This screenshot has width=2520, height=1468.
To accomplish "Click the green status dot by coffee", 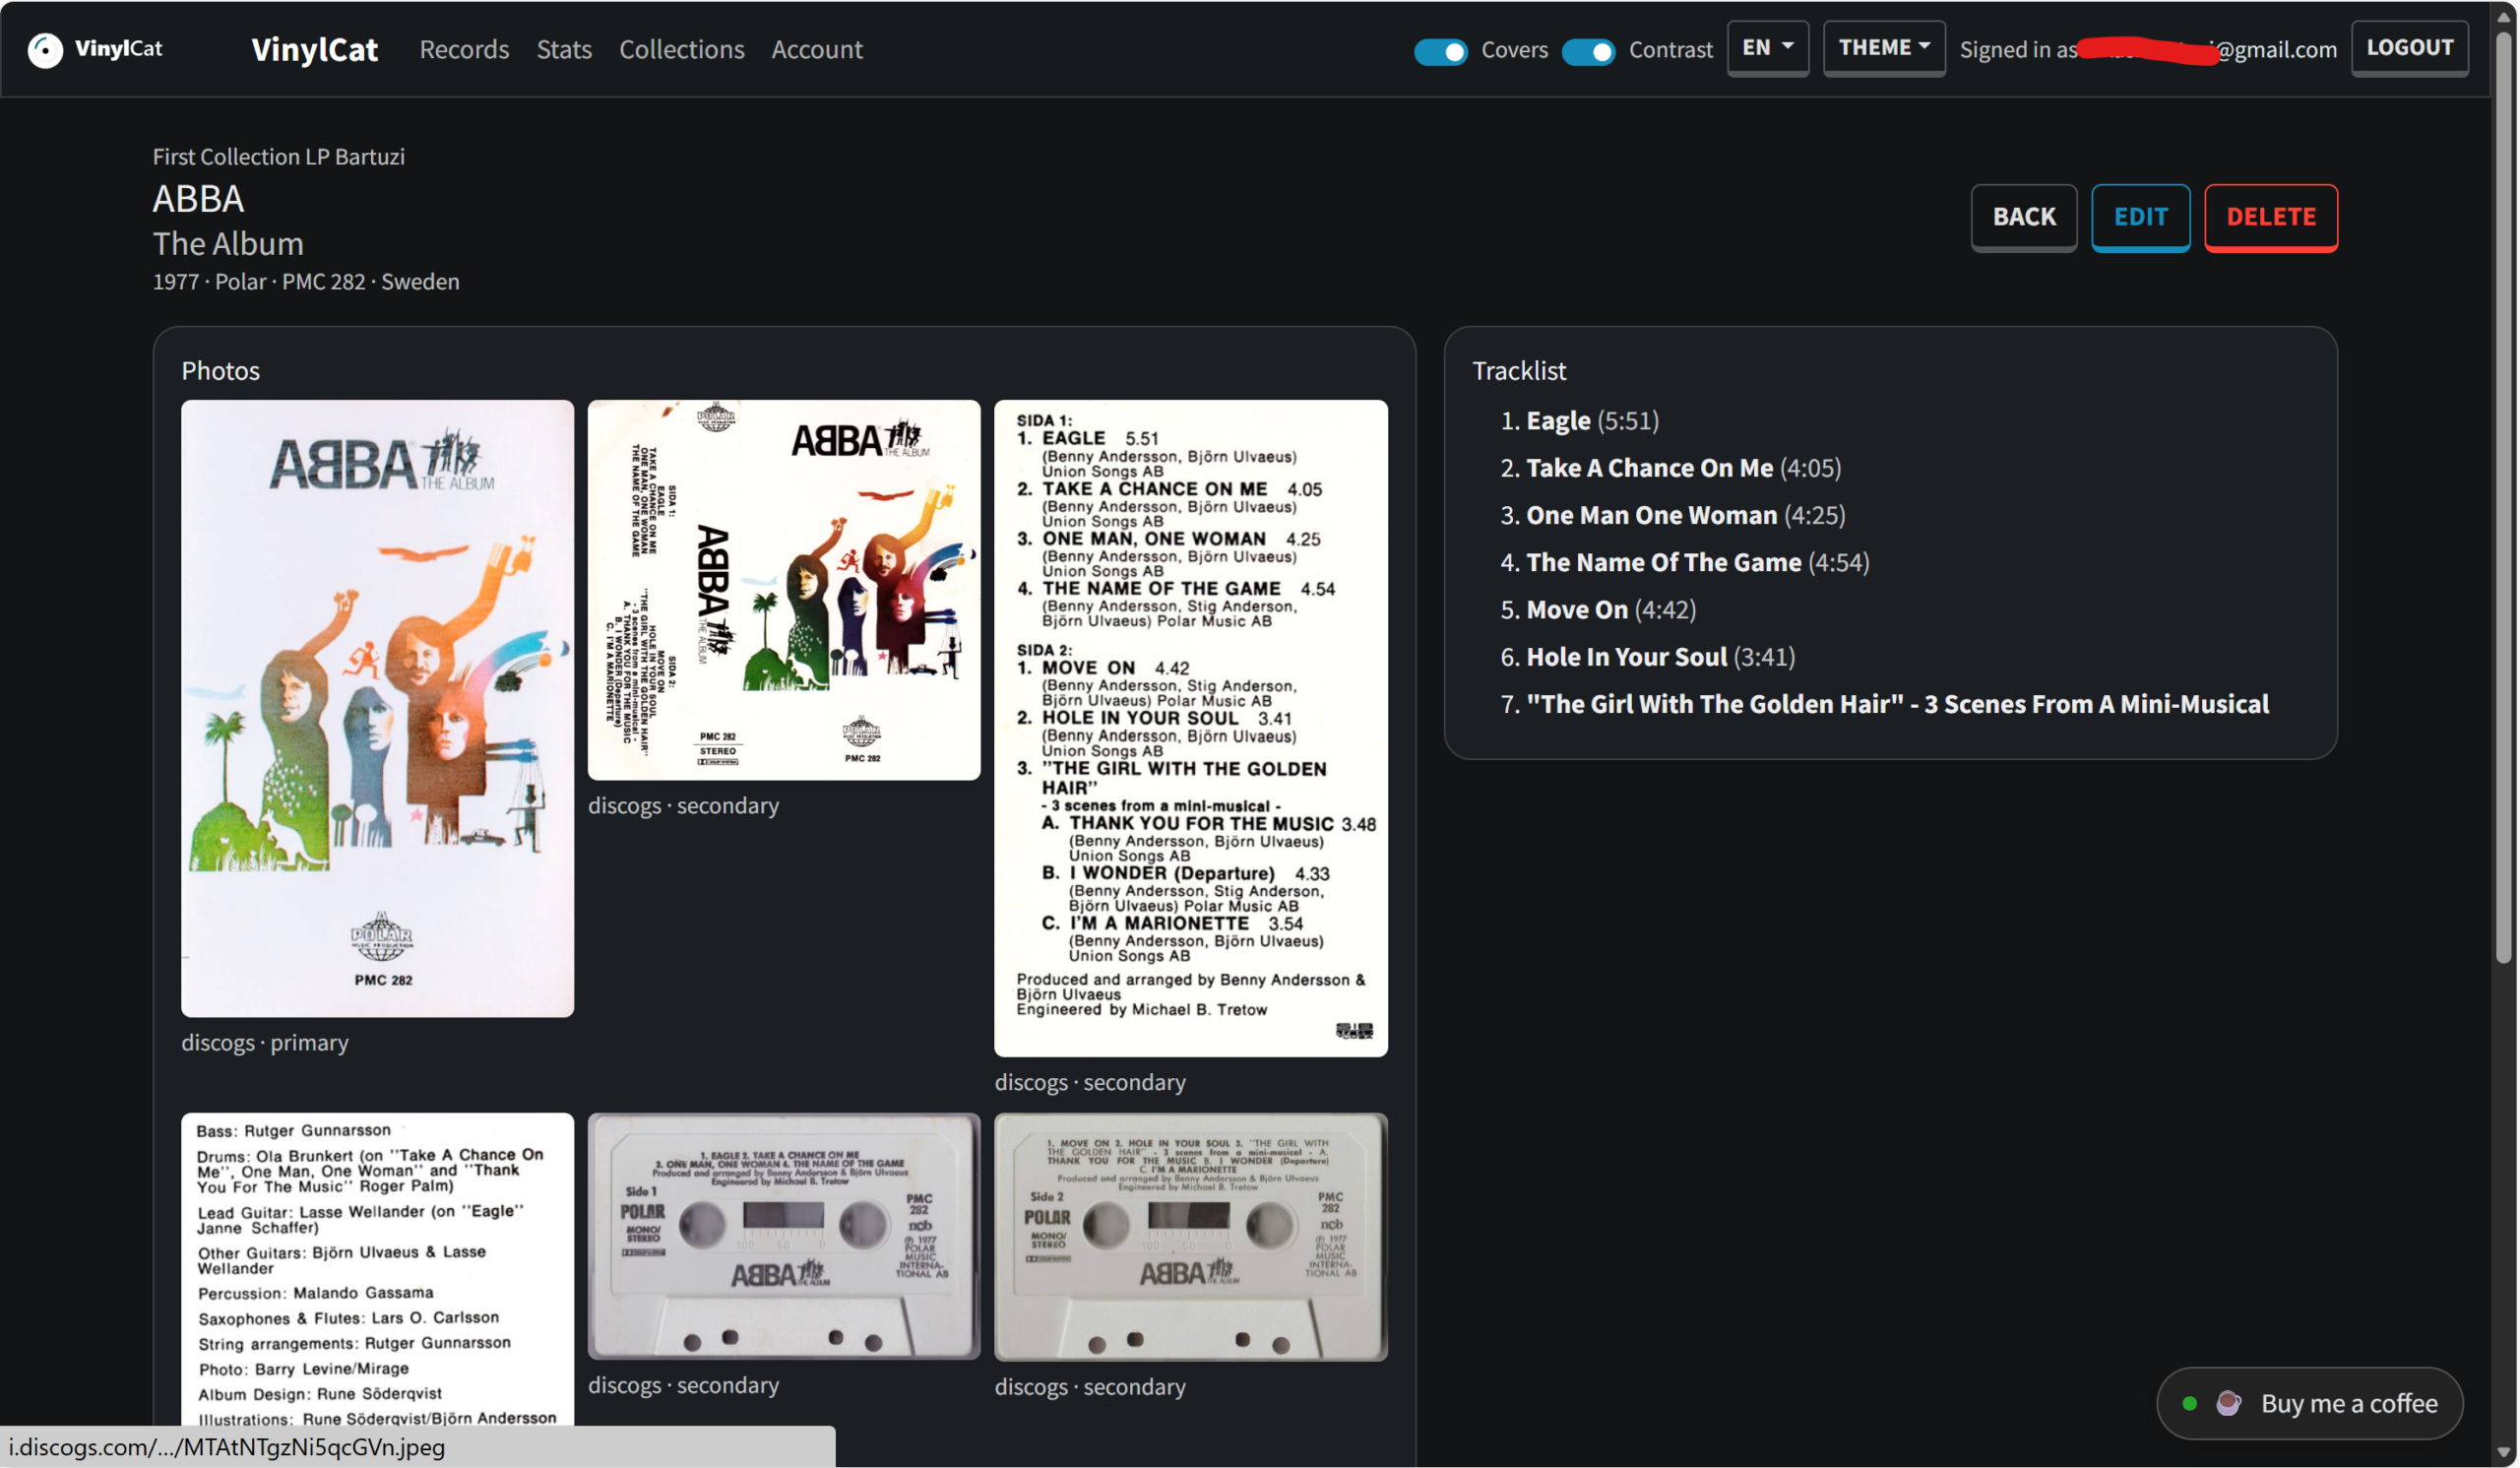I will click(2190, 1403).
